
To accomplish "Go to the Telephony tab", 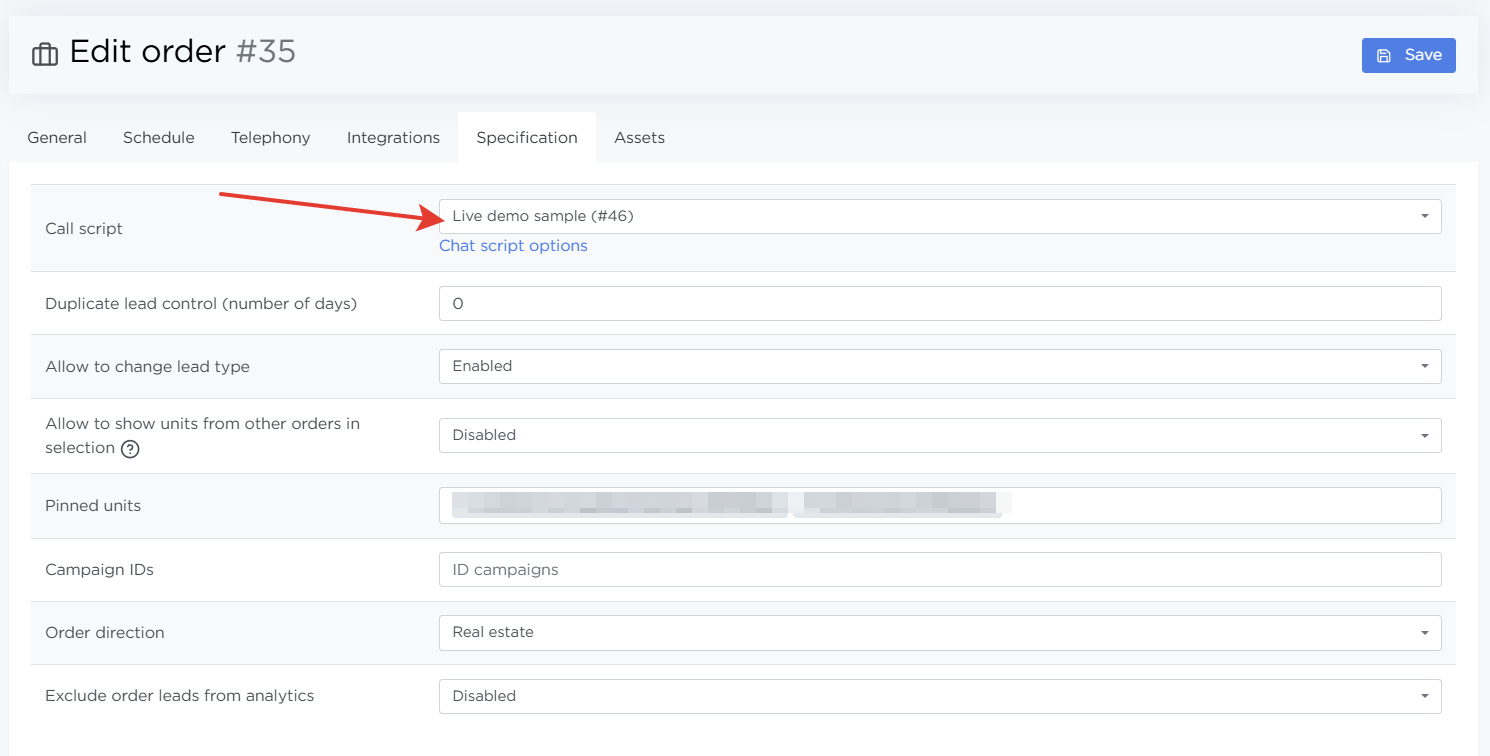I will pos(270,138).
